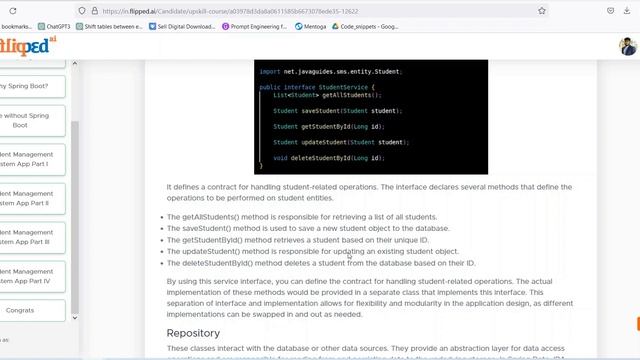Image resolution: width=640 pixels, height=360 pixels.
Task: Open the Shift tables between bookmark
Action: pos(109,27)
